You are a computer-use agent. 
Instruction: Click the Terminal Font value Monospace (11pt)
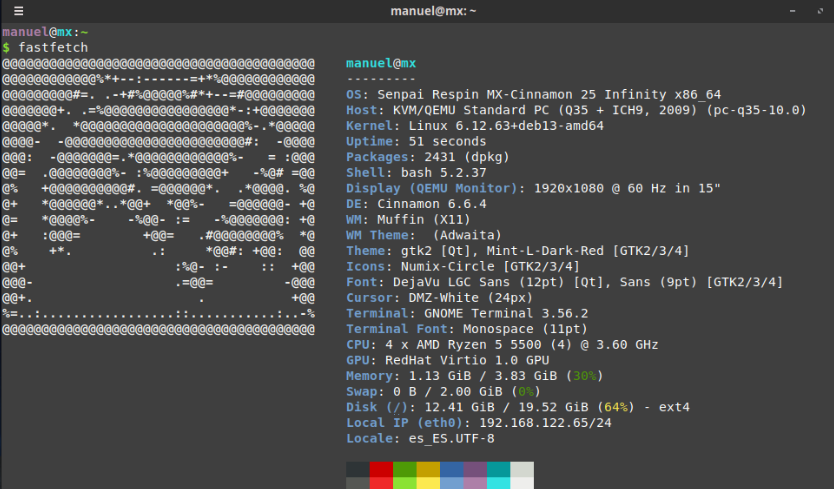(525, 329)
